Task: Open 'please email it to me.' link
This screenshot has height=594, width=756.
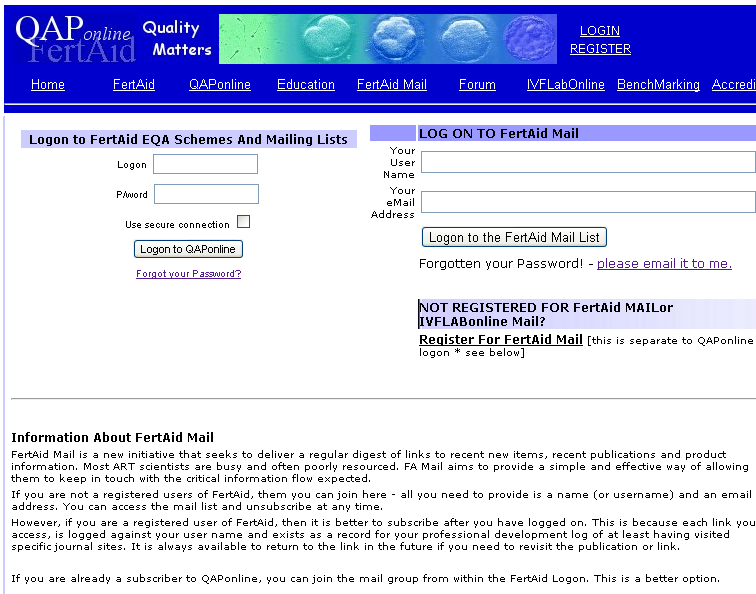Action: pyautogui.click(x=664, y=264)
